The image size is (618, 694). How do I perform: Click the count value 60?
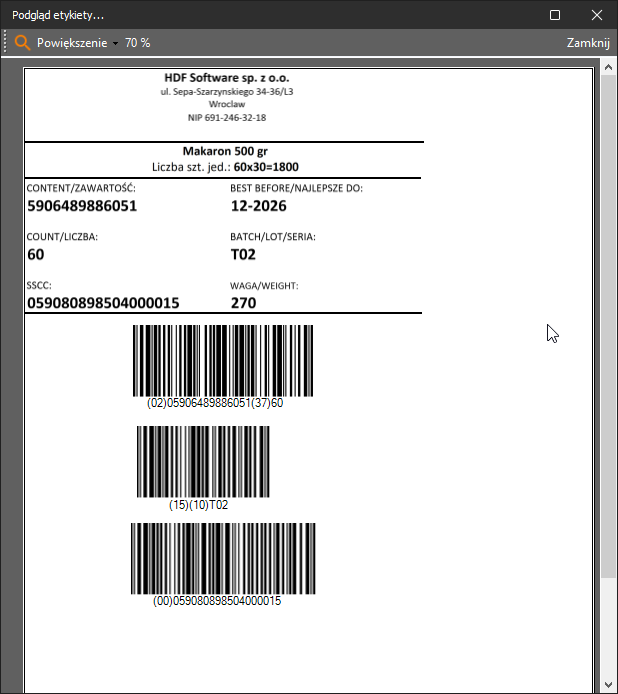[35, 254]
